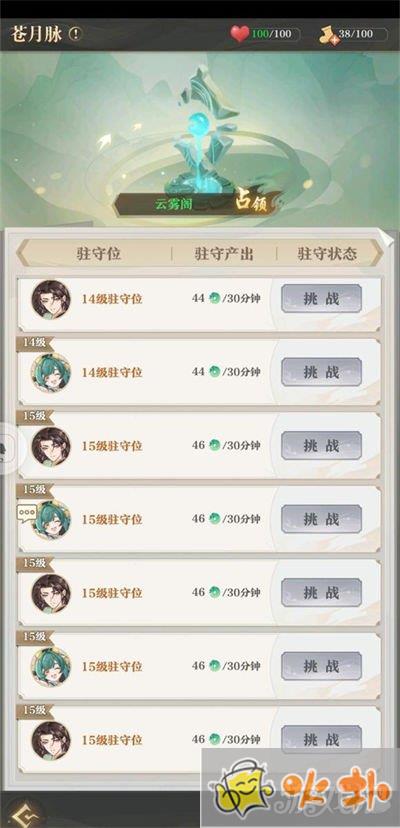The image size is (400, 828).
Task: Tap jade currency icon in first row
Action: [x=214, y=298]
